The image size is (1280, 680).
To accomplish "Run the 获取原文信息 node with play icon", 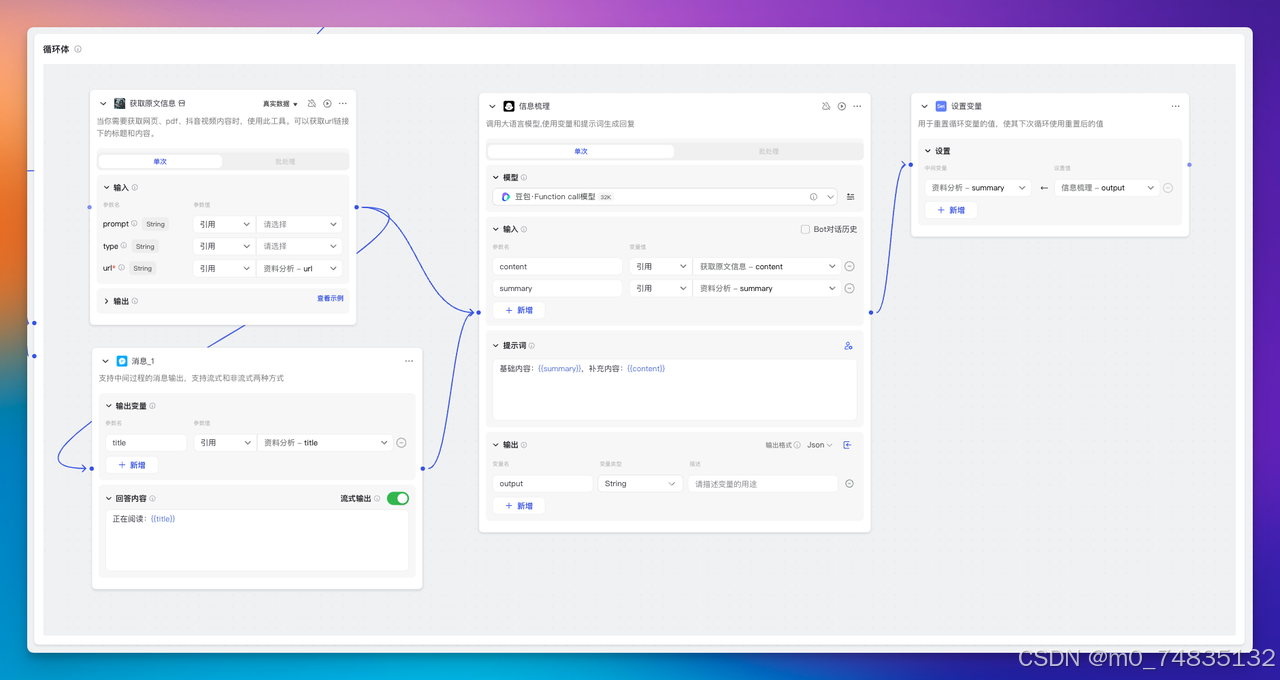I will click(x=327, y=103).
